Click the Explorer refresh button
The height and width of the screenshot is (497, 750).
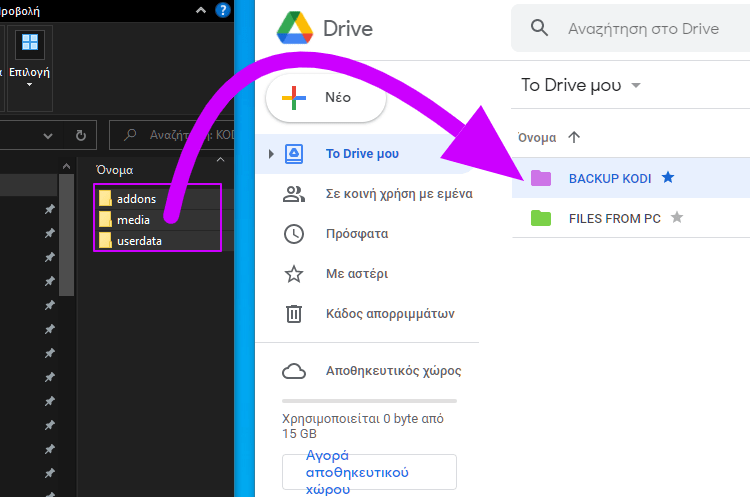[81, 136]
